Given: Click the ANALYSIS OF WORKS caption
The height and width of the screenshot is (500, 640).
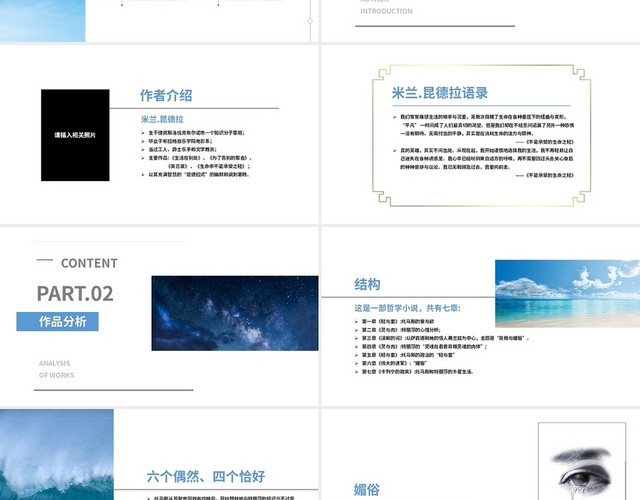Looking at the screenshot, I should [56, 369].
